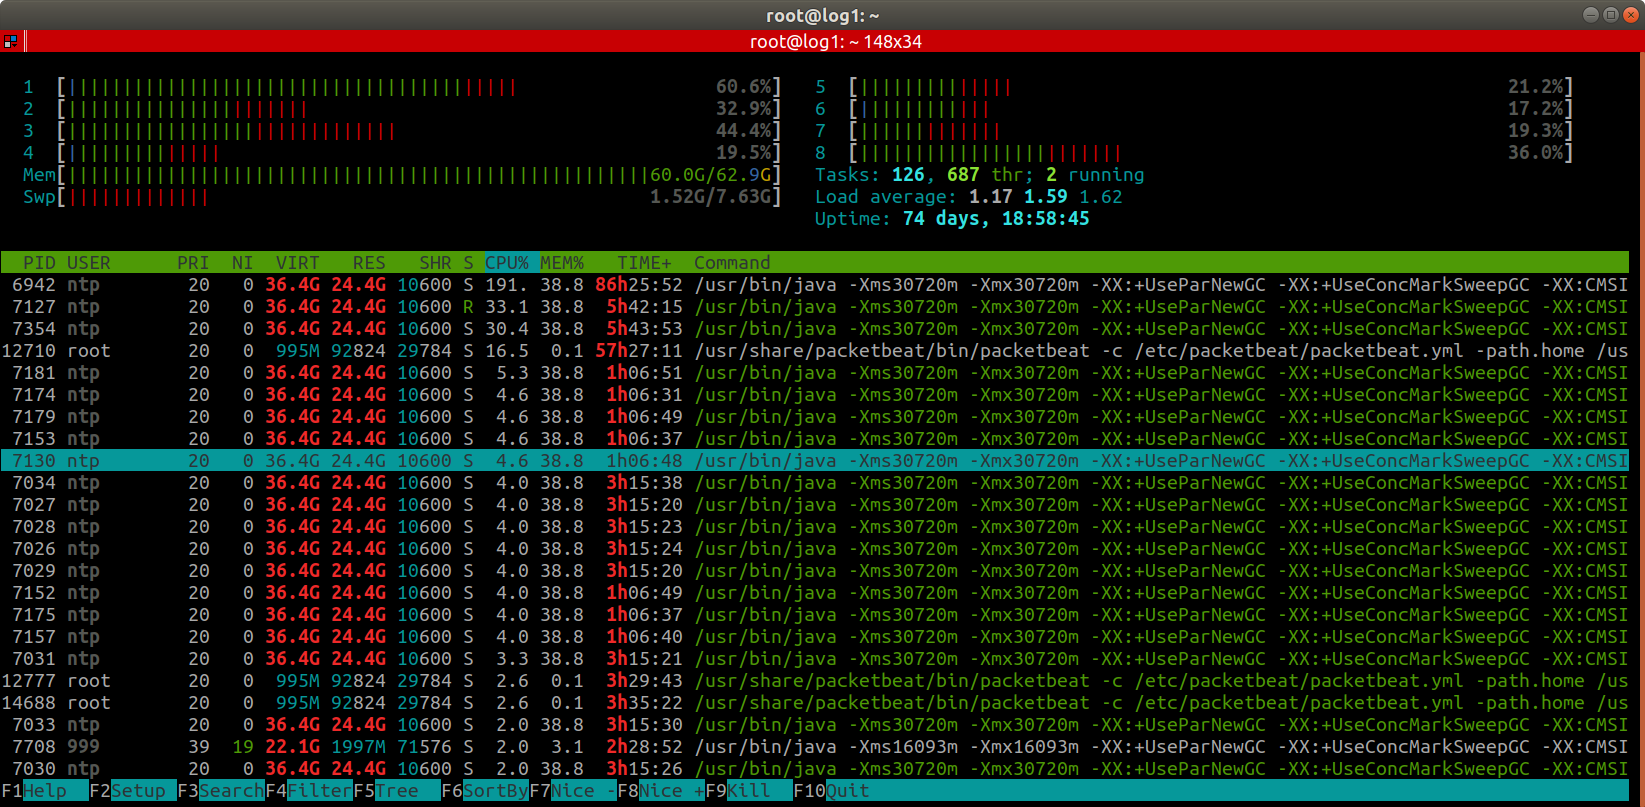
Task: Click the Terminator grid icon in title bar
Action: click(10, 41)
